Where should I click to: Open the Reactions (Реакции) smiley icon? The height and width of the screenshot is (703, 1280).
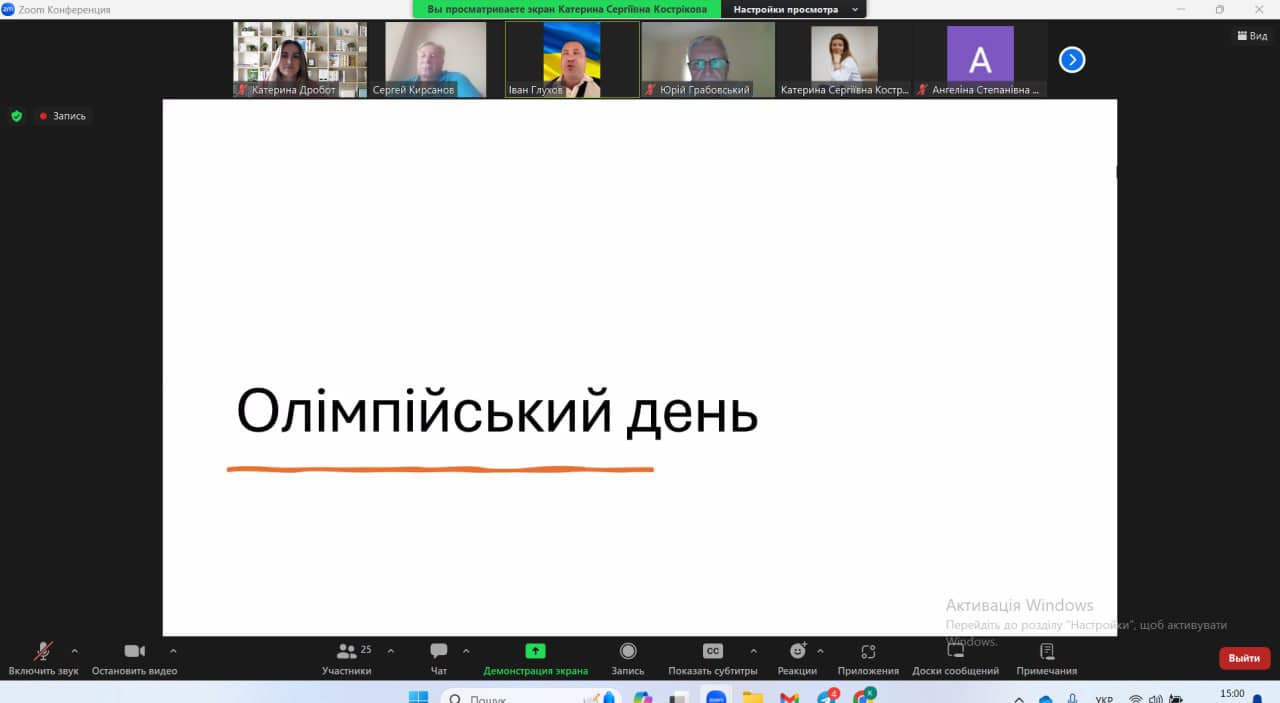tap(797, 651)
